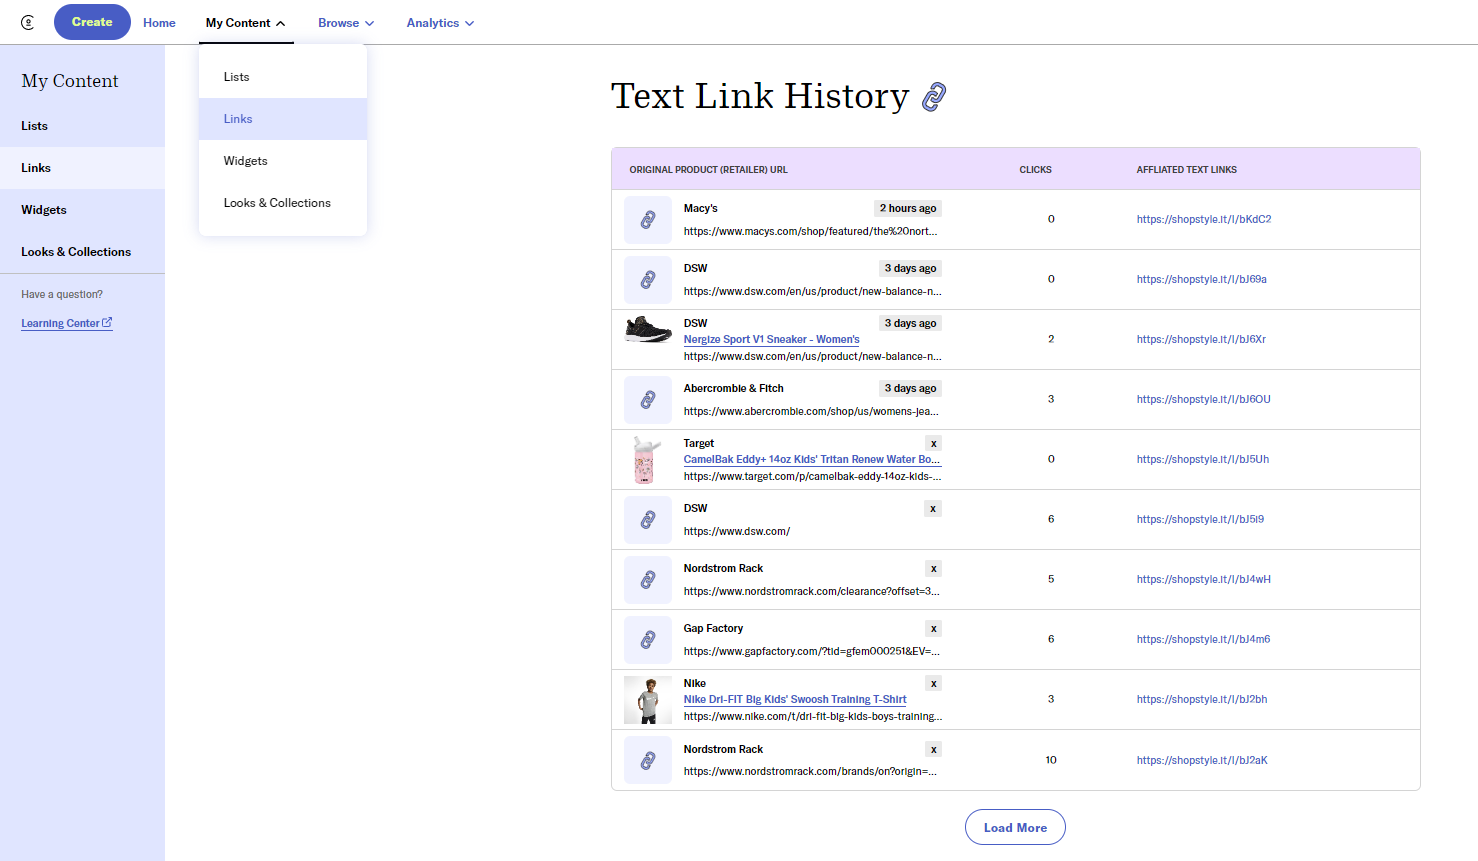This screenshot has height=861, width=1478.
Task: Click the link icon in the Macy's row
Action: [x=648, y=220]
